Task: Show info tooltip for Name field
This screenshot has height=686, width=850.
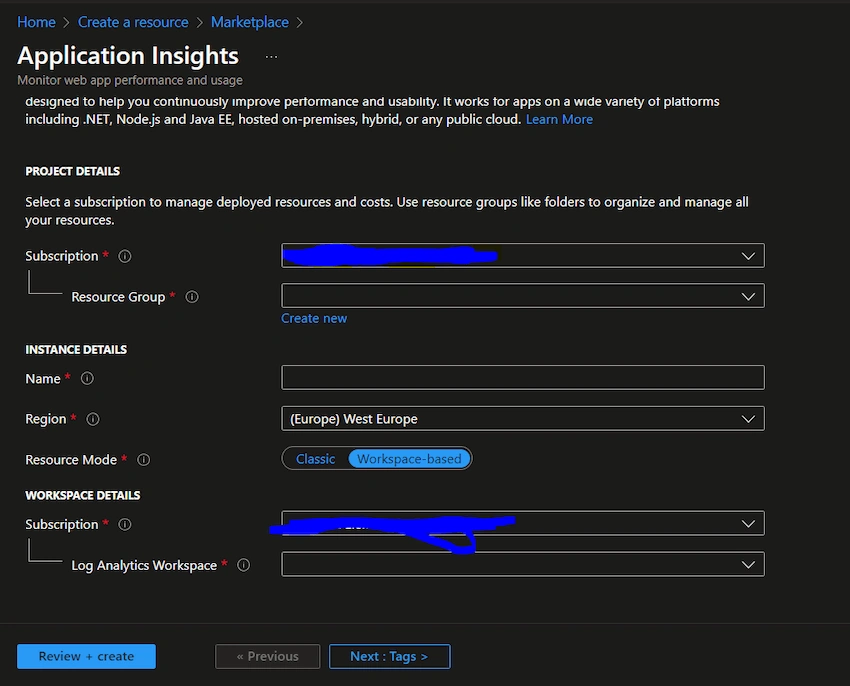Action: click(x=87, y=379)
